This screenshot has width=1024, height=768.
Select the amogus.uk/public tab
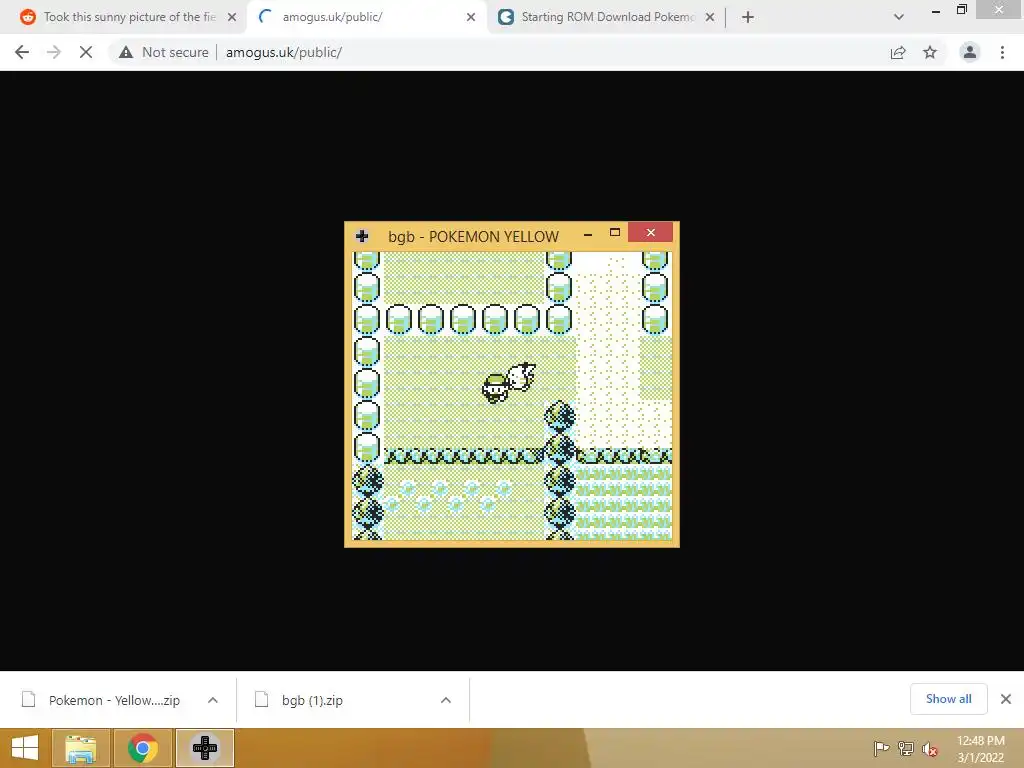coord(366,17)
